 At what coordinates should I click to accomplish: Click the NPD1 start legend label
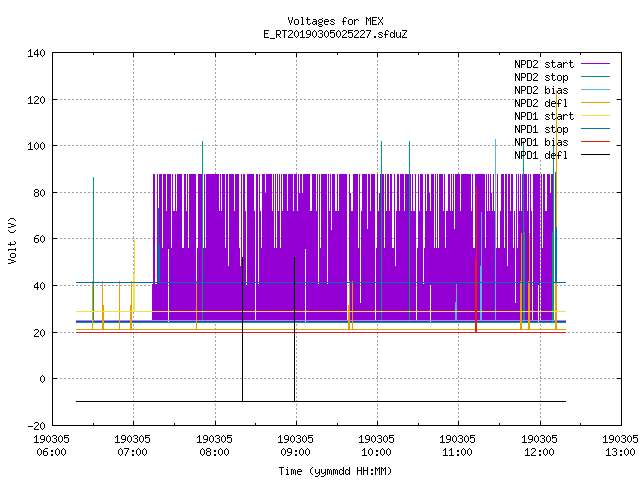point(544,116)
